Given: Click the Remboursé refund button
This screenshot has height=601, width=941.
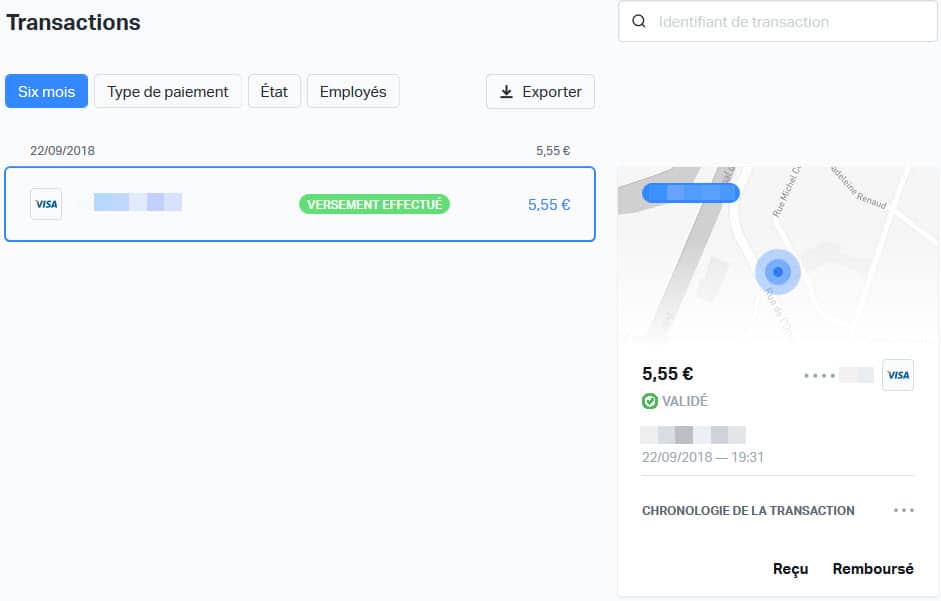Looking at the screenshot, I should tap(873, 569).
